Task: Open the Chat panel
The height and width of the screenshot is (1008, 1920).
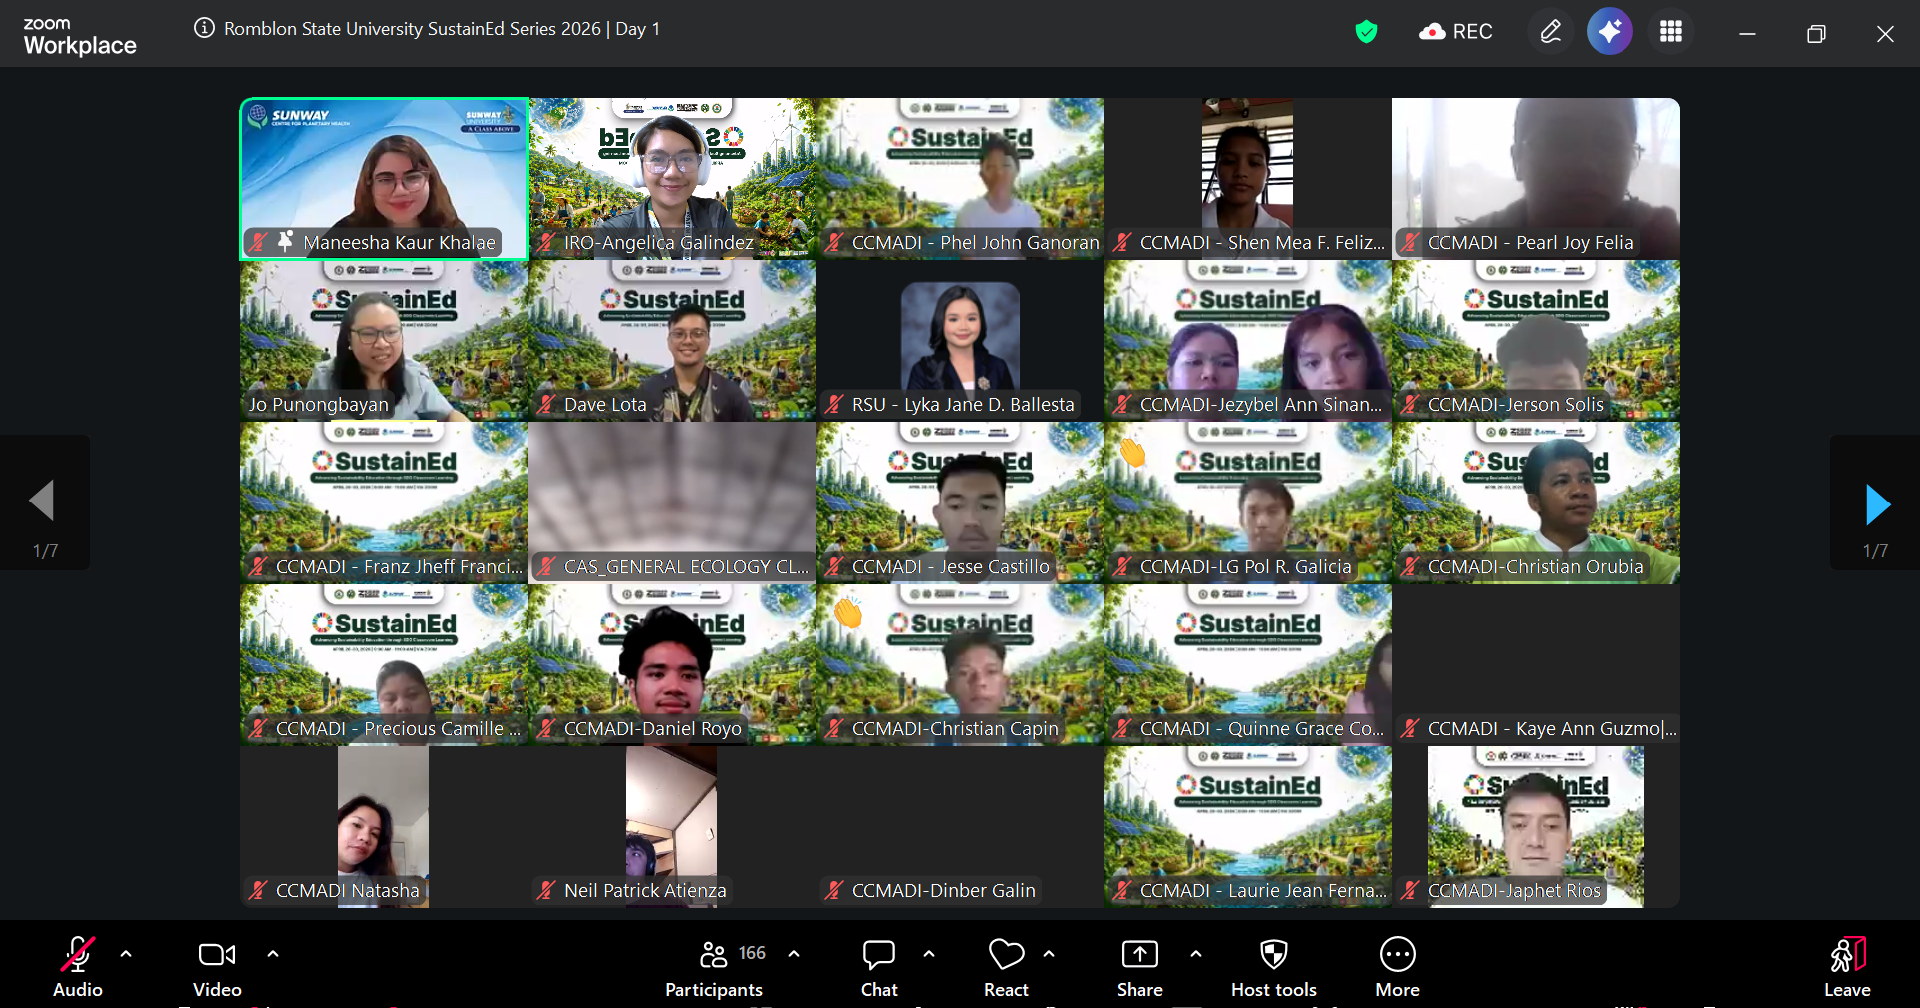Action: pyautogui.click(x=878, y=966)
